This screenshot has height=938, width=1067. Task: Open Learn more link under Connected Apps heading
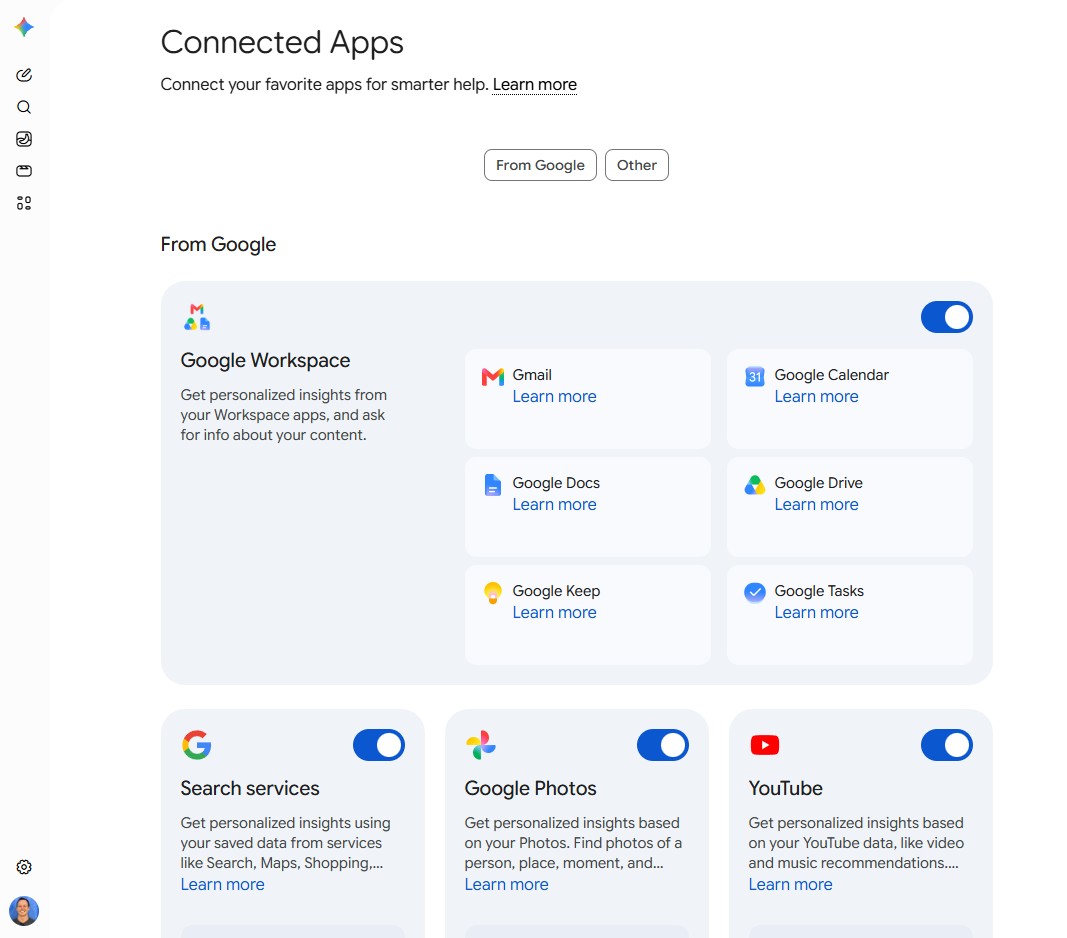tap(535, 84)
